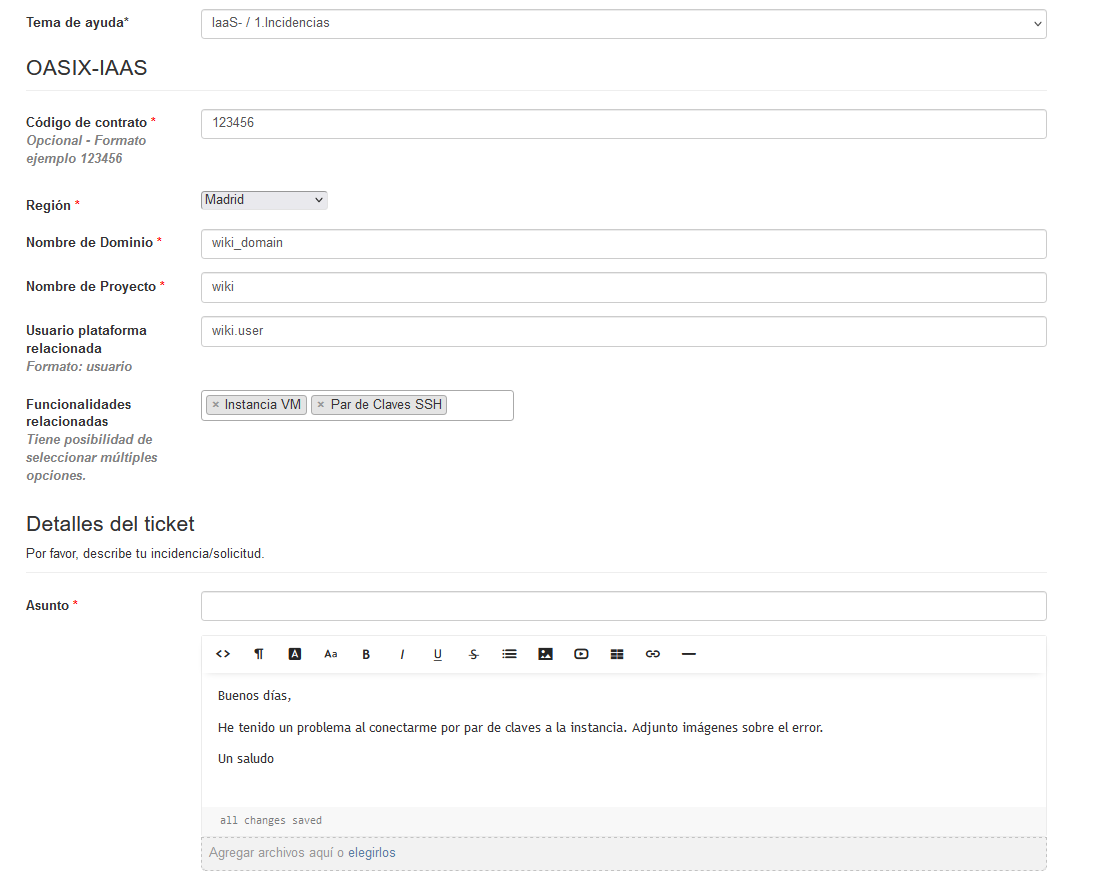The image size is (1097, 885).
Task: Toggle HTML code view in editor
Action: 223,654
